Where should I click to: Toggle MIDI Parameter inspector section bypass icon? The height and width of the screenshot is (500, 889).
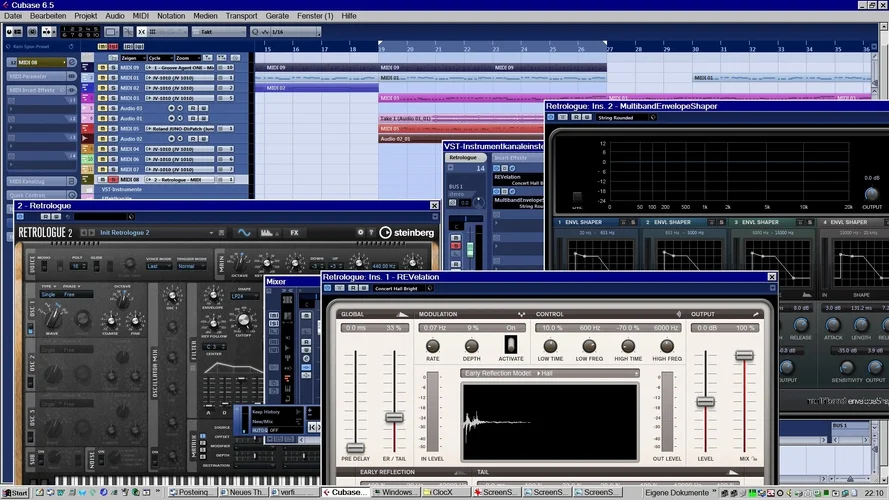71,76
